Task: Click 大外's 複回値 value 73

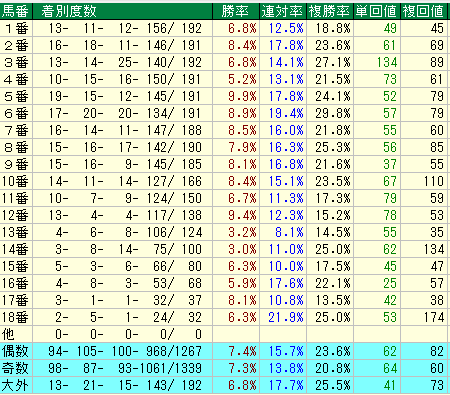Action: [437, 386]
